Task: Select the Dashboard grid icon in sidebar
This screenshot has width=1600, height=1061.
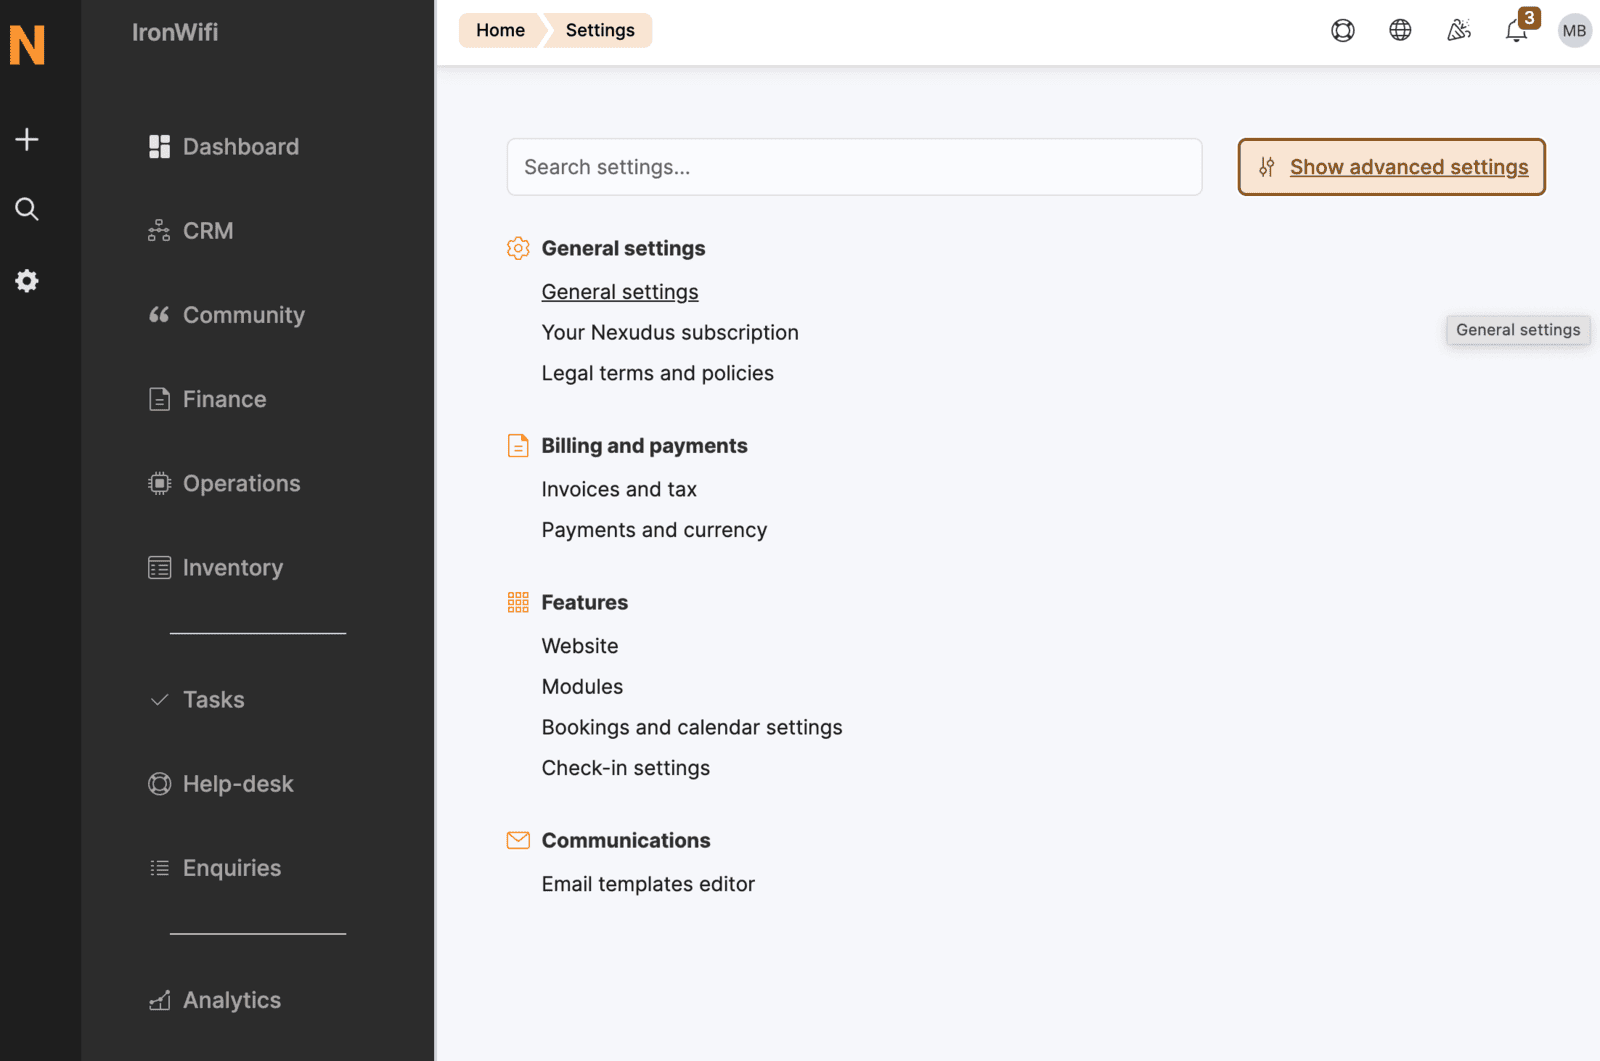Action: 159,146
